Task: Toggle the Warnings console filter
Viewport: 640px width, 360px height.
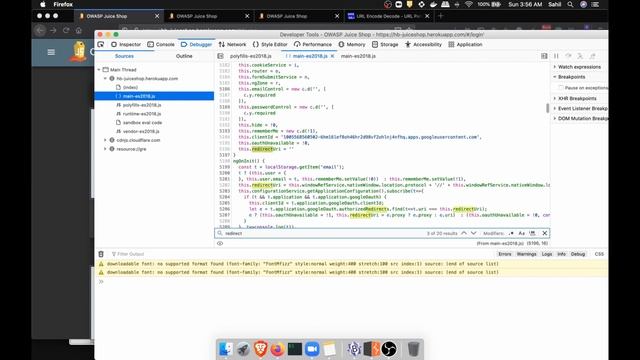Action: point(527,254)
